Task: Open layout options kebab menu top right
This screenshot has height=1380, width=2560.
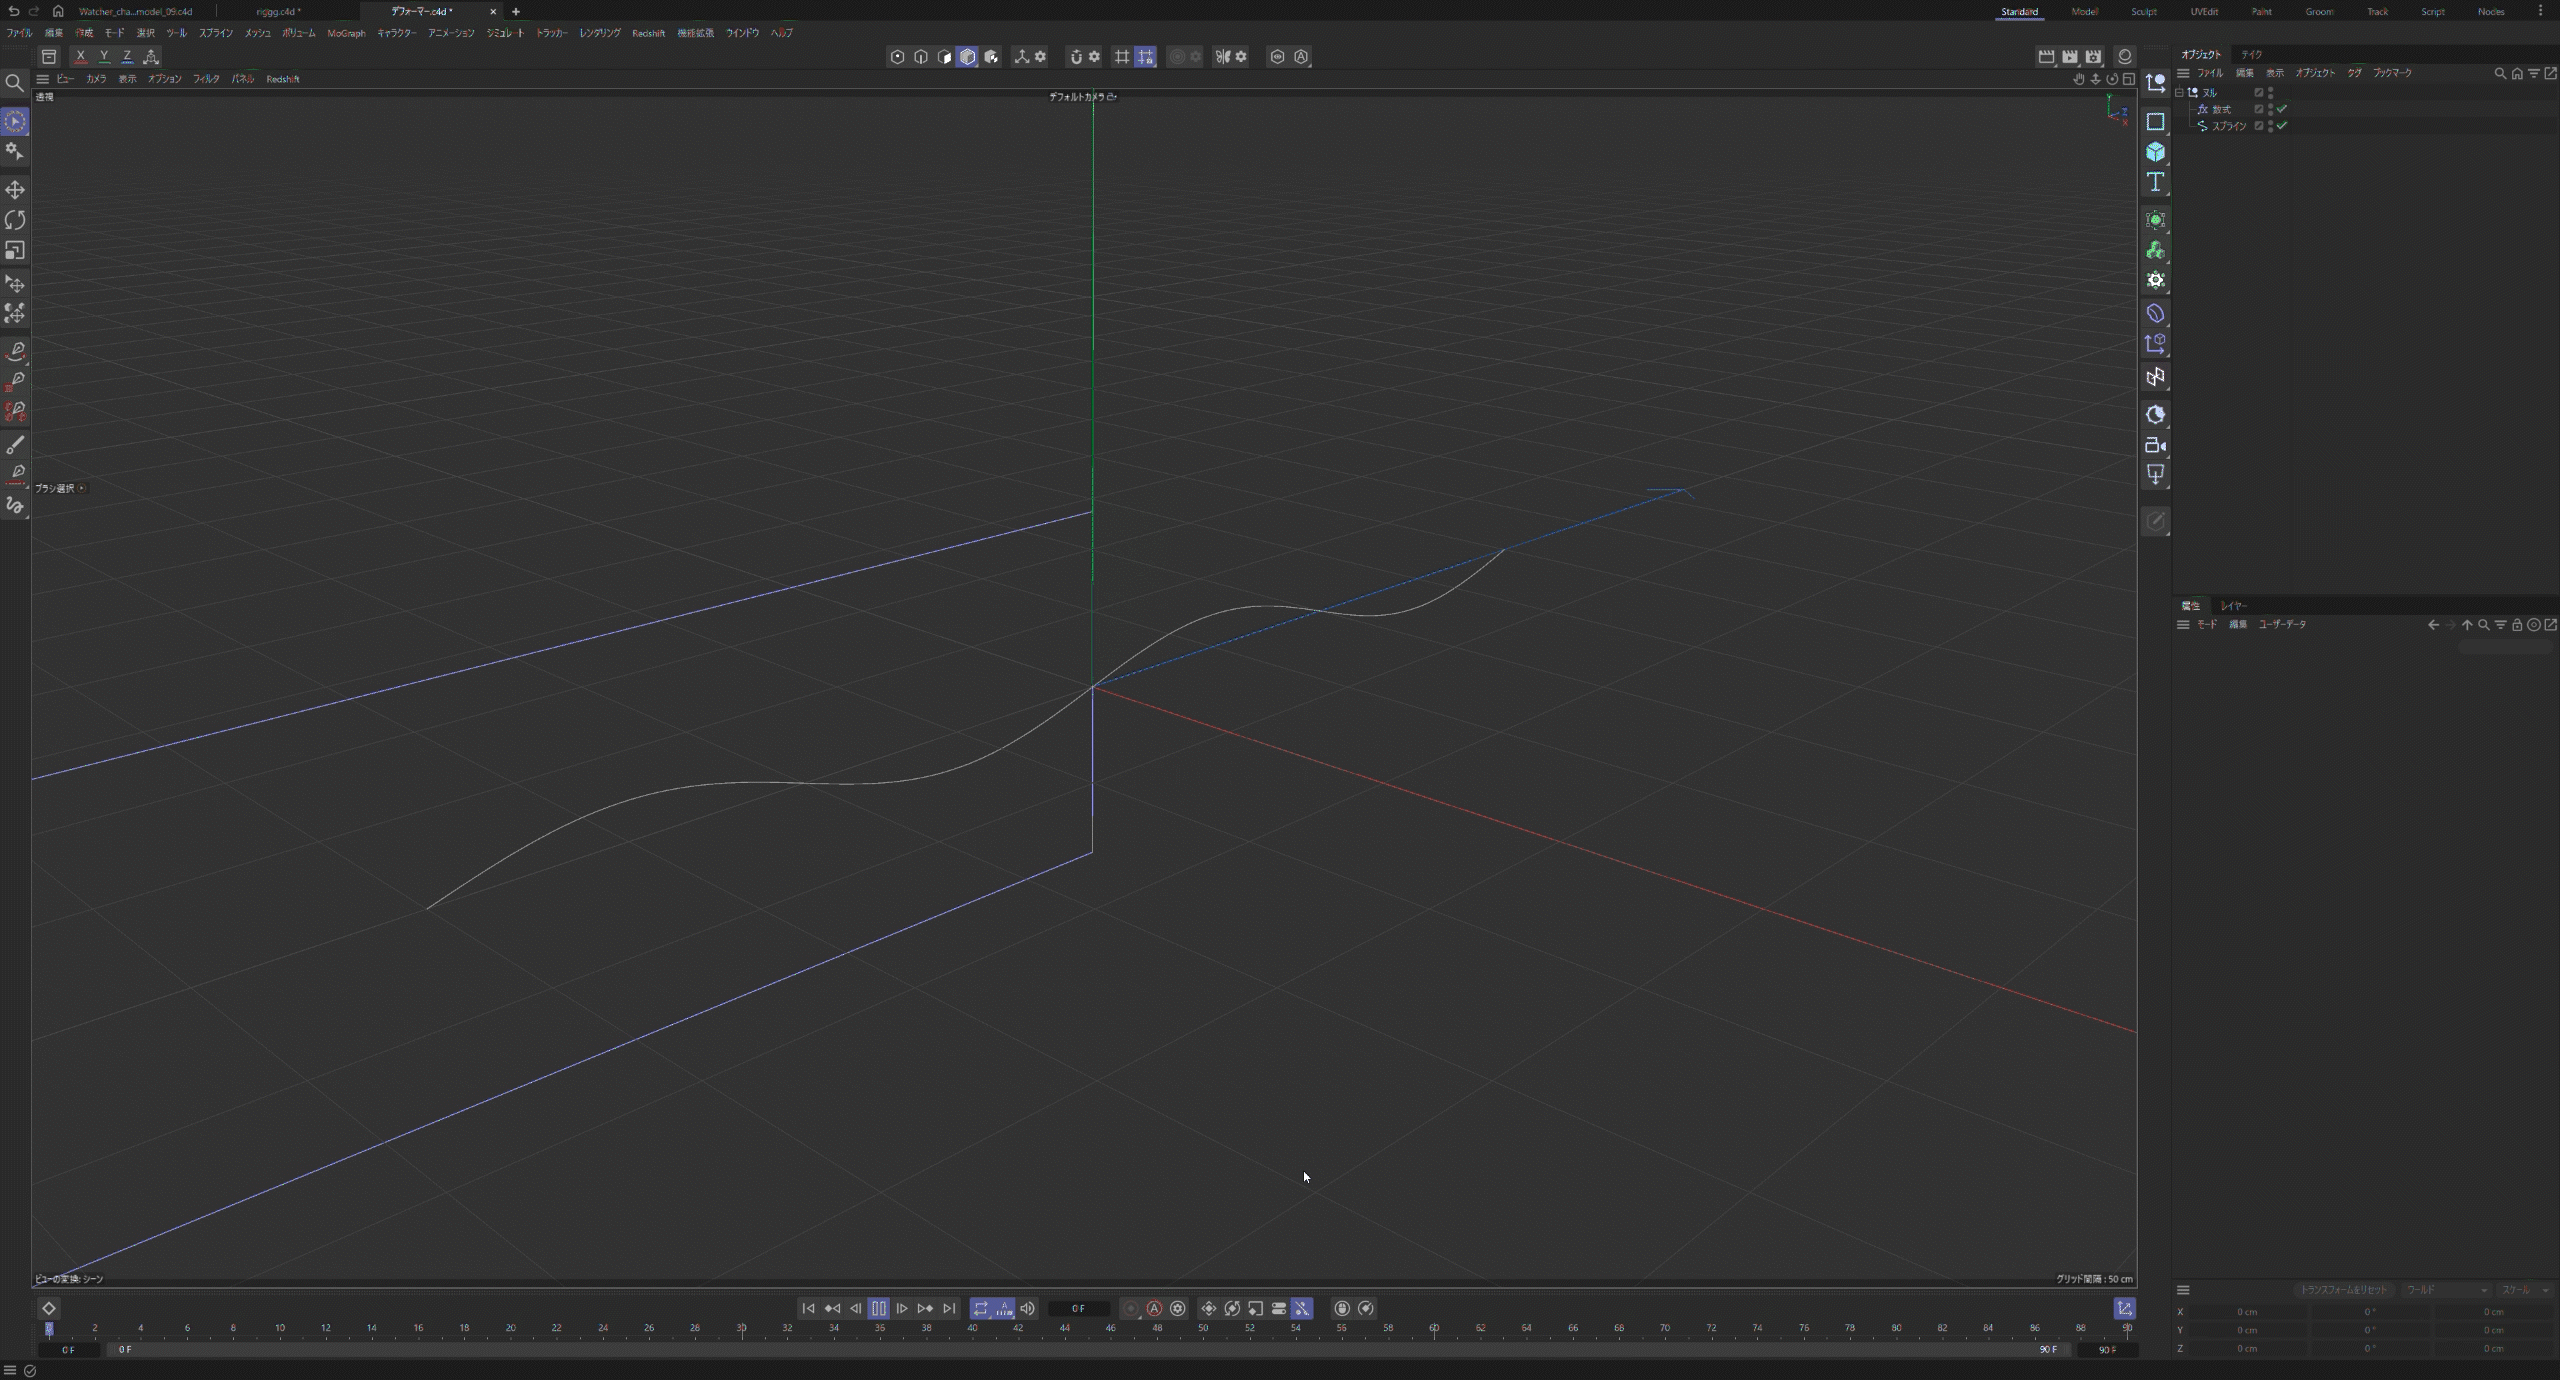Action: 2540,11
